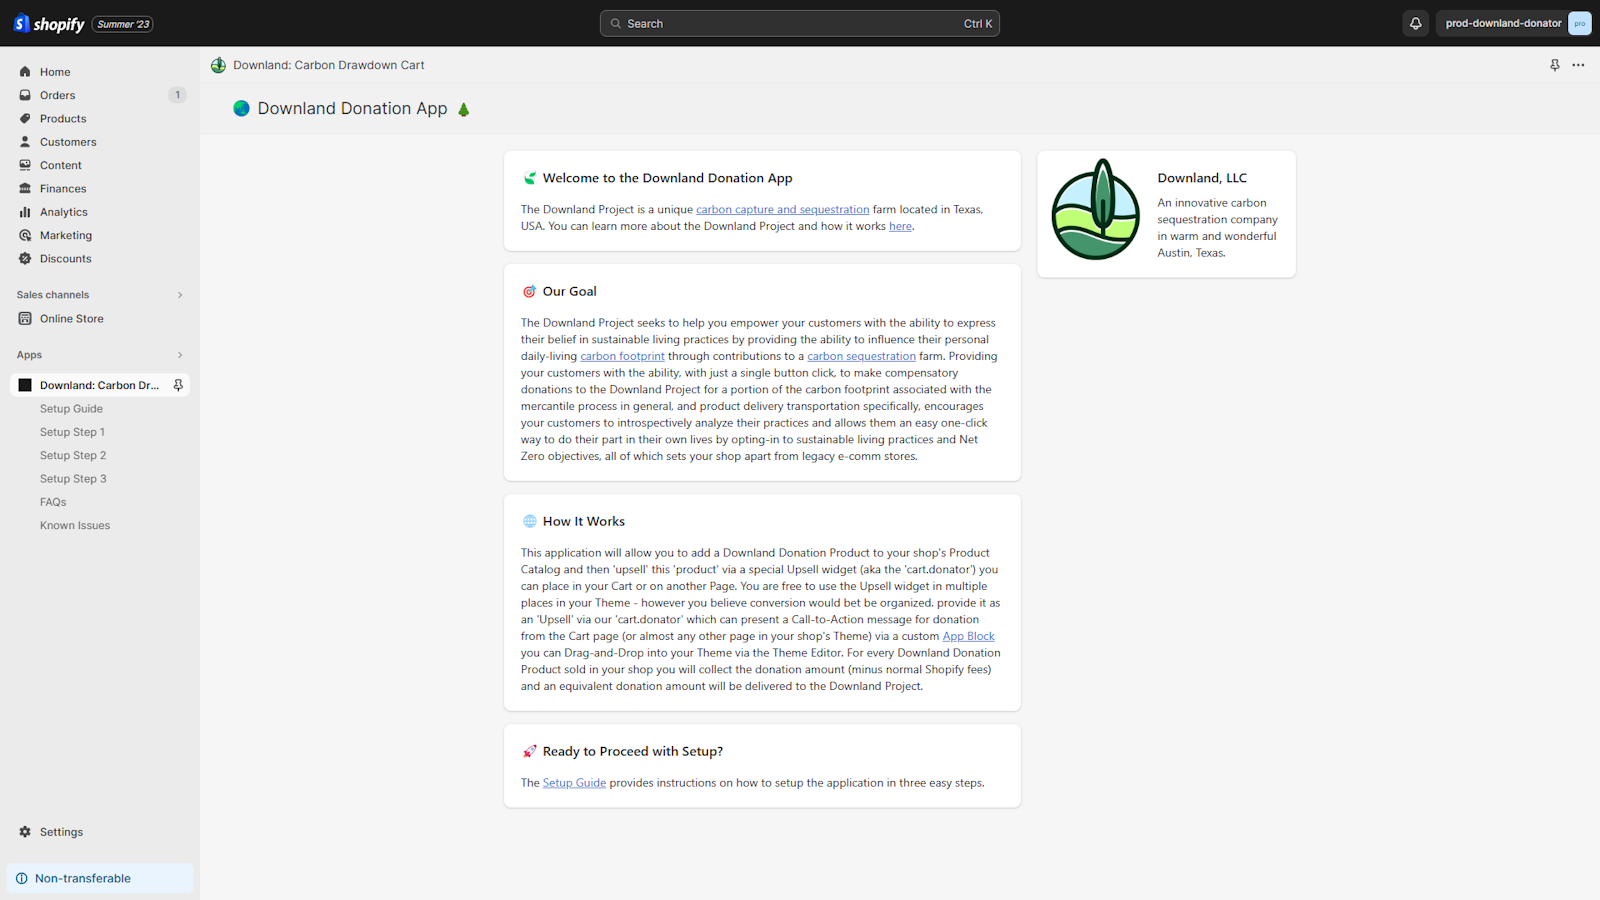Go to Setup Step 3
Screen dimensions: 1600x900
(x=73, y=479)
